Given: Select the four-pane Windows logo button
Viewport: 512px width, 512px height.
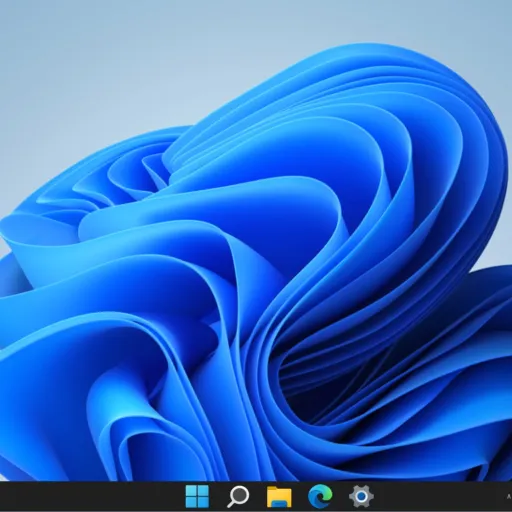Looking at the screenshot, I should click(197, 496).
